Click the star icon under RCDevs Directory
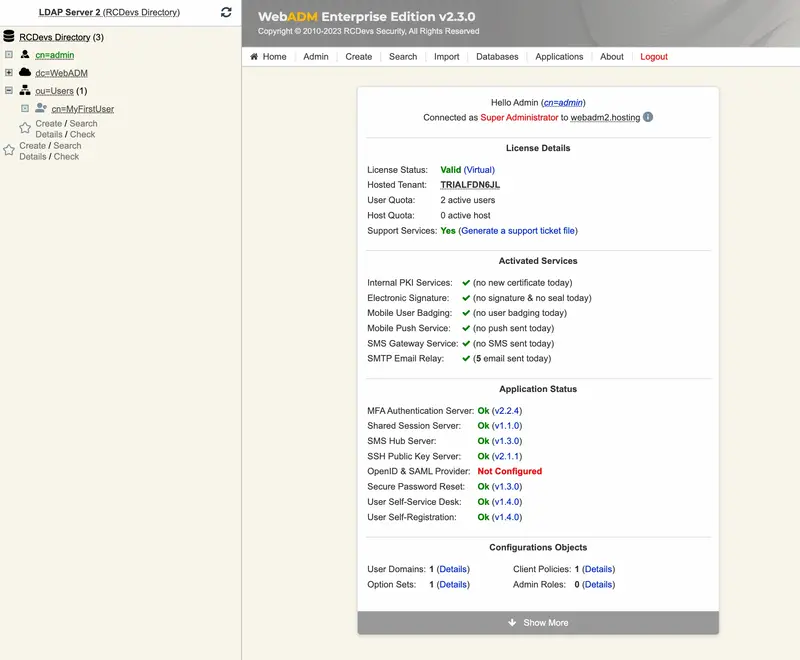This screenshot has height=660, width=800. click(x=9, y=150)
